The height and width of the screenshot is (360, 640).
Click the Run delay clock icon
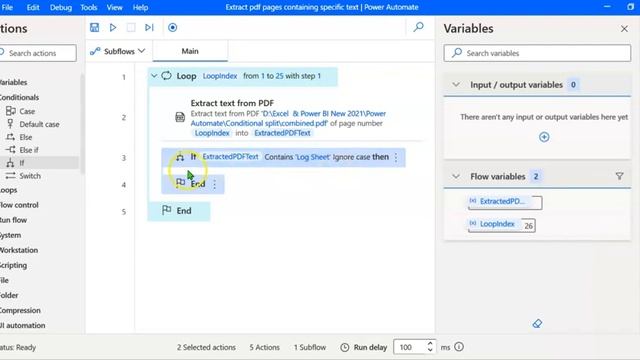345,347
